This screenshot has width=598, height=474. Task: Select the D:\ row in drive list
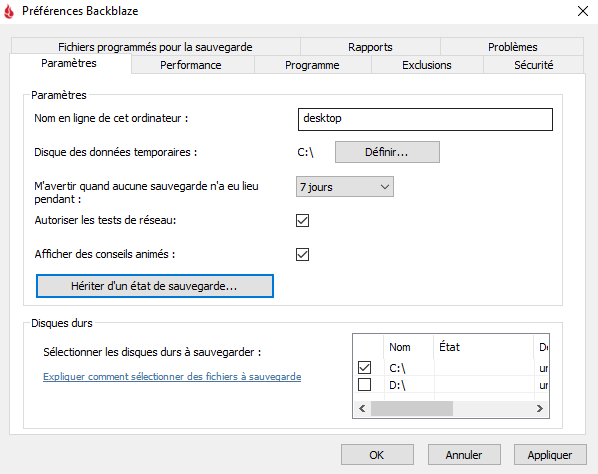[451, 385]
